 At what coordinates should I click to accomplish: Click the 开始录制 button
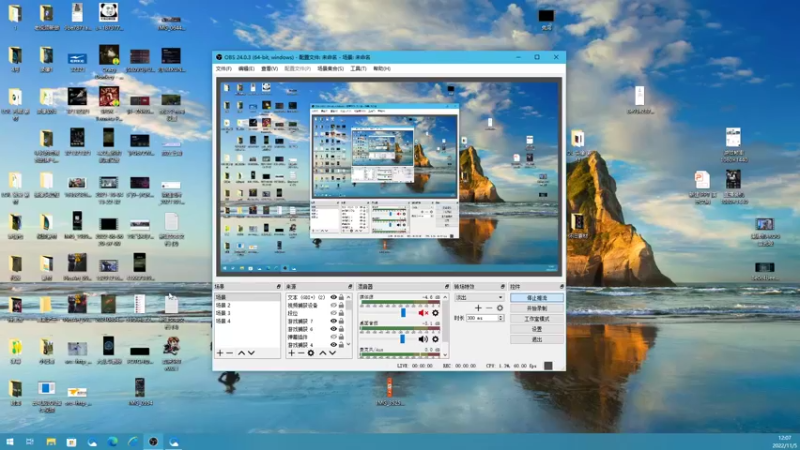pos(537,308)
